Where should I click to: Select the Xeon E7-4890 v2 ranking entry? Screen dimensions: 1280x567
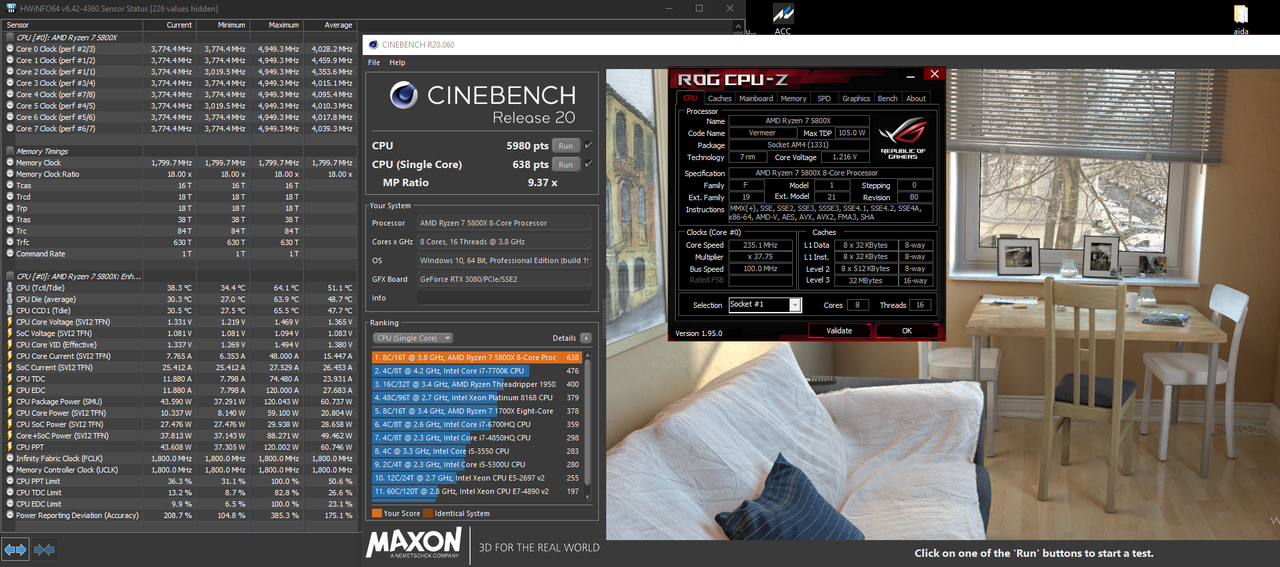coord(477,491)
